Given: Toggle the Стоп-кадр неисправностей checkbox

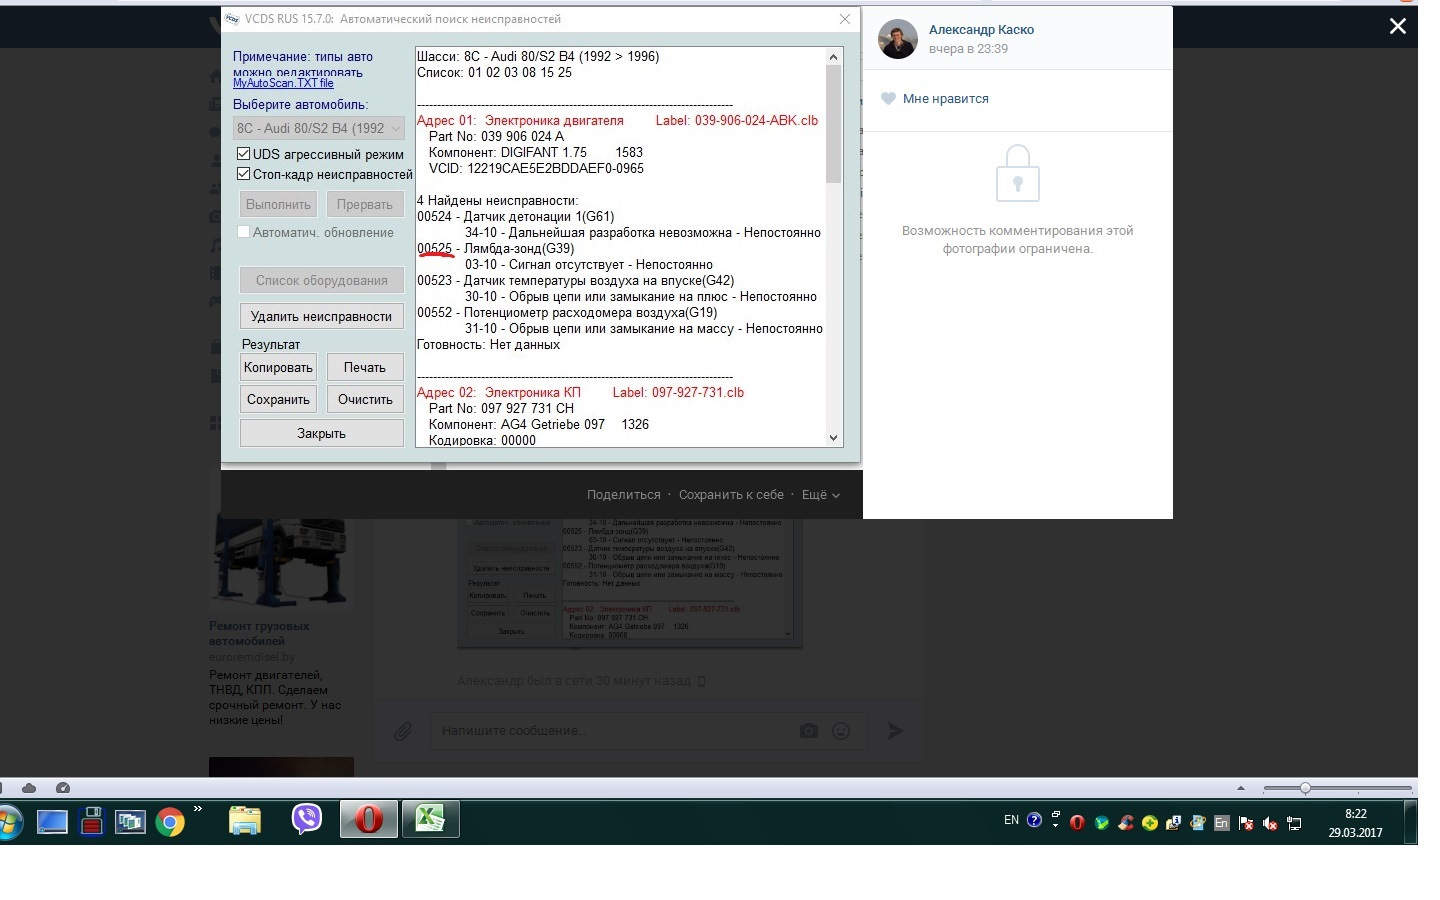Looking at the screenshot, I should 243,173.
